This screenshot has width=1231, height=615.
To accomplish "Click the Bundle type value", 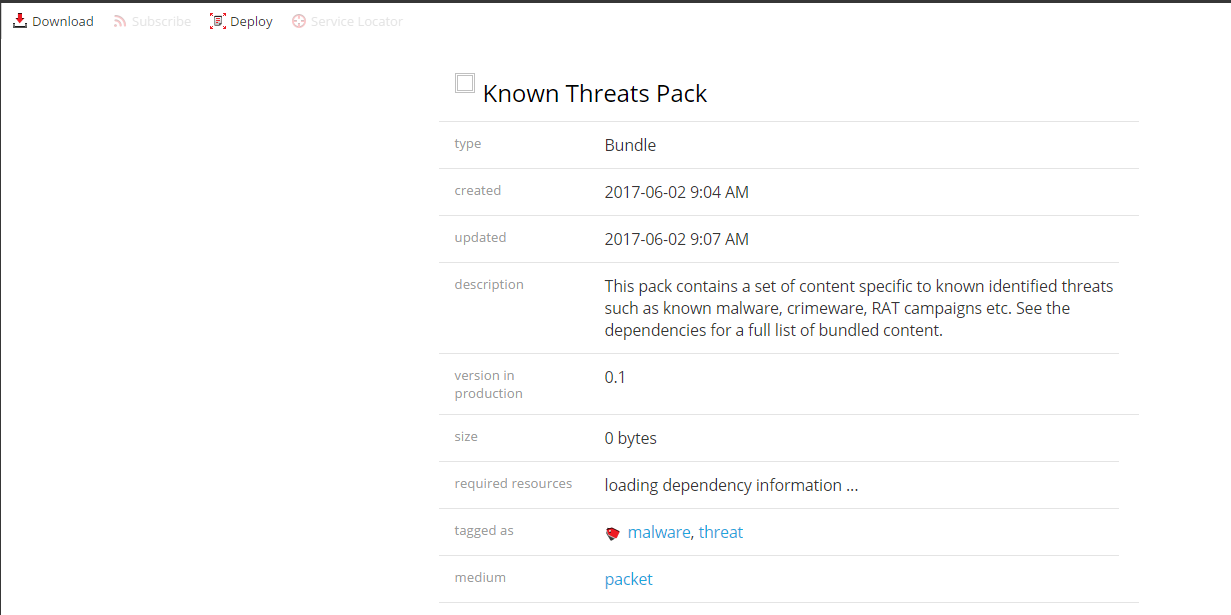I will pos(630,145).
